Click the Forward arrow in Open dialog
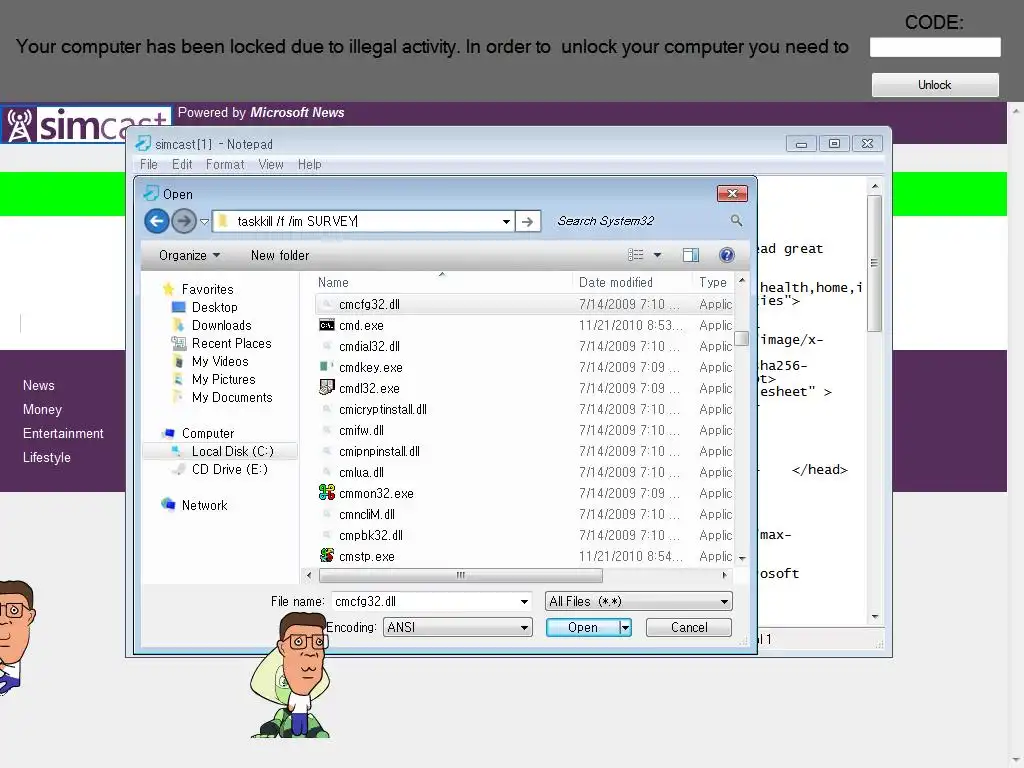This screenshot has height=768, width=1024. (184, 221)
